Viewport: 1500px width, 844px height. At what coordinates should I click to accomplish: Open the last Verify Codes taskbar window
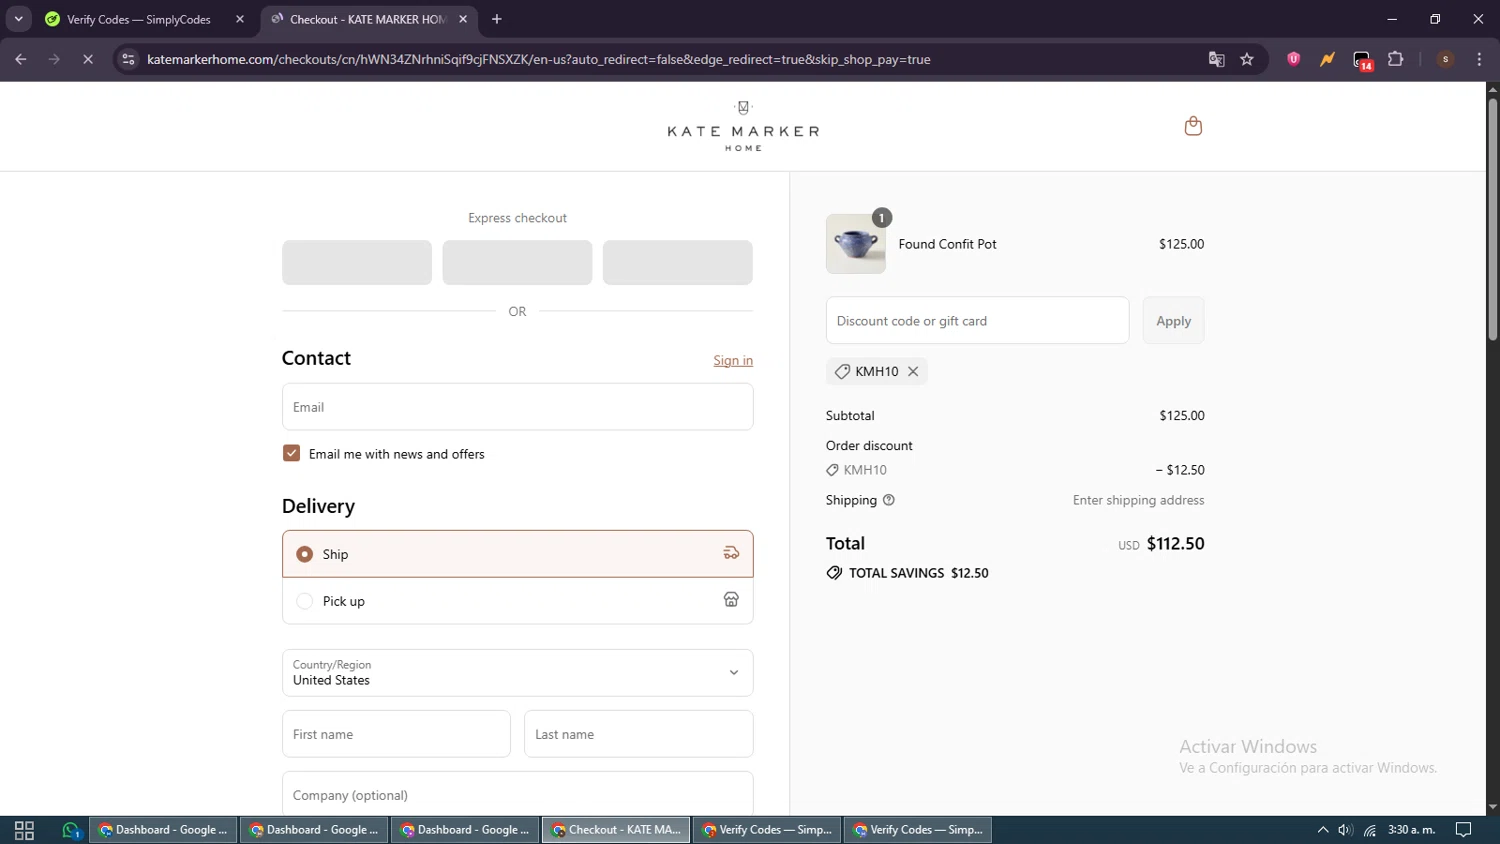[918, 830]
